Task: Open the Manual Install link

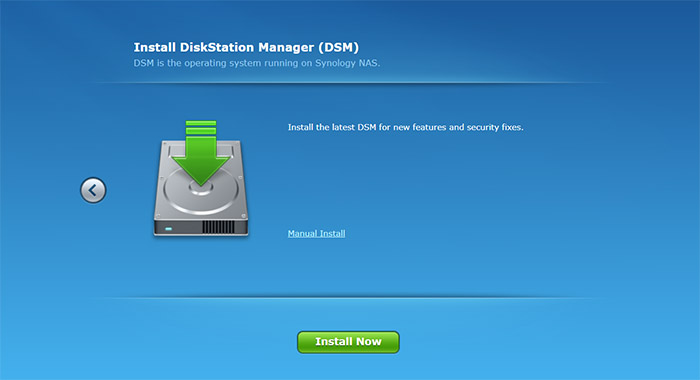Action: click(x=316, y=234)
